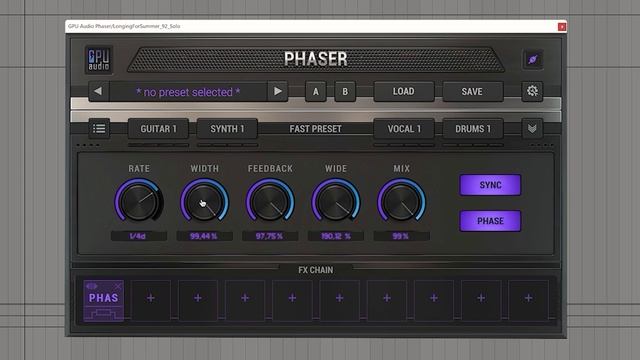Remove the PHAS effect with its X
This screenshot has width=640, height=360.
click(118, 286)
